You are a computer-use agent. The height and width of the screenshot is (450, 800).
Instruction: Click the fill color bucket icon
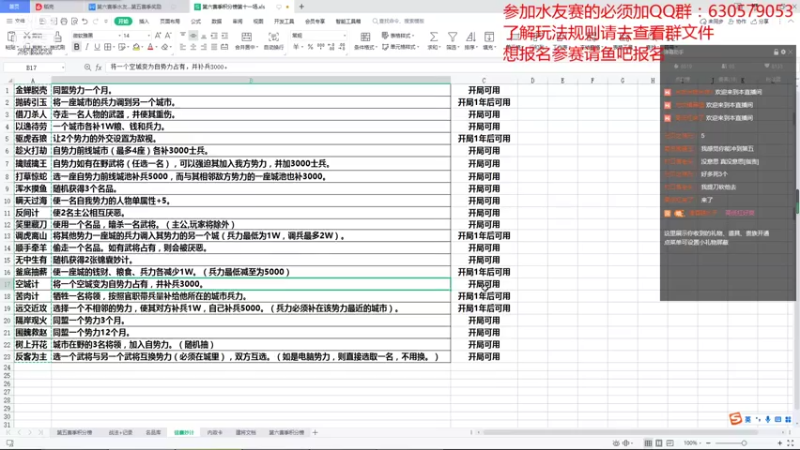click(x=136, y=47)
